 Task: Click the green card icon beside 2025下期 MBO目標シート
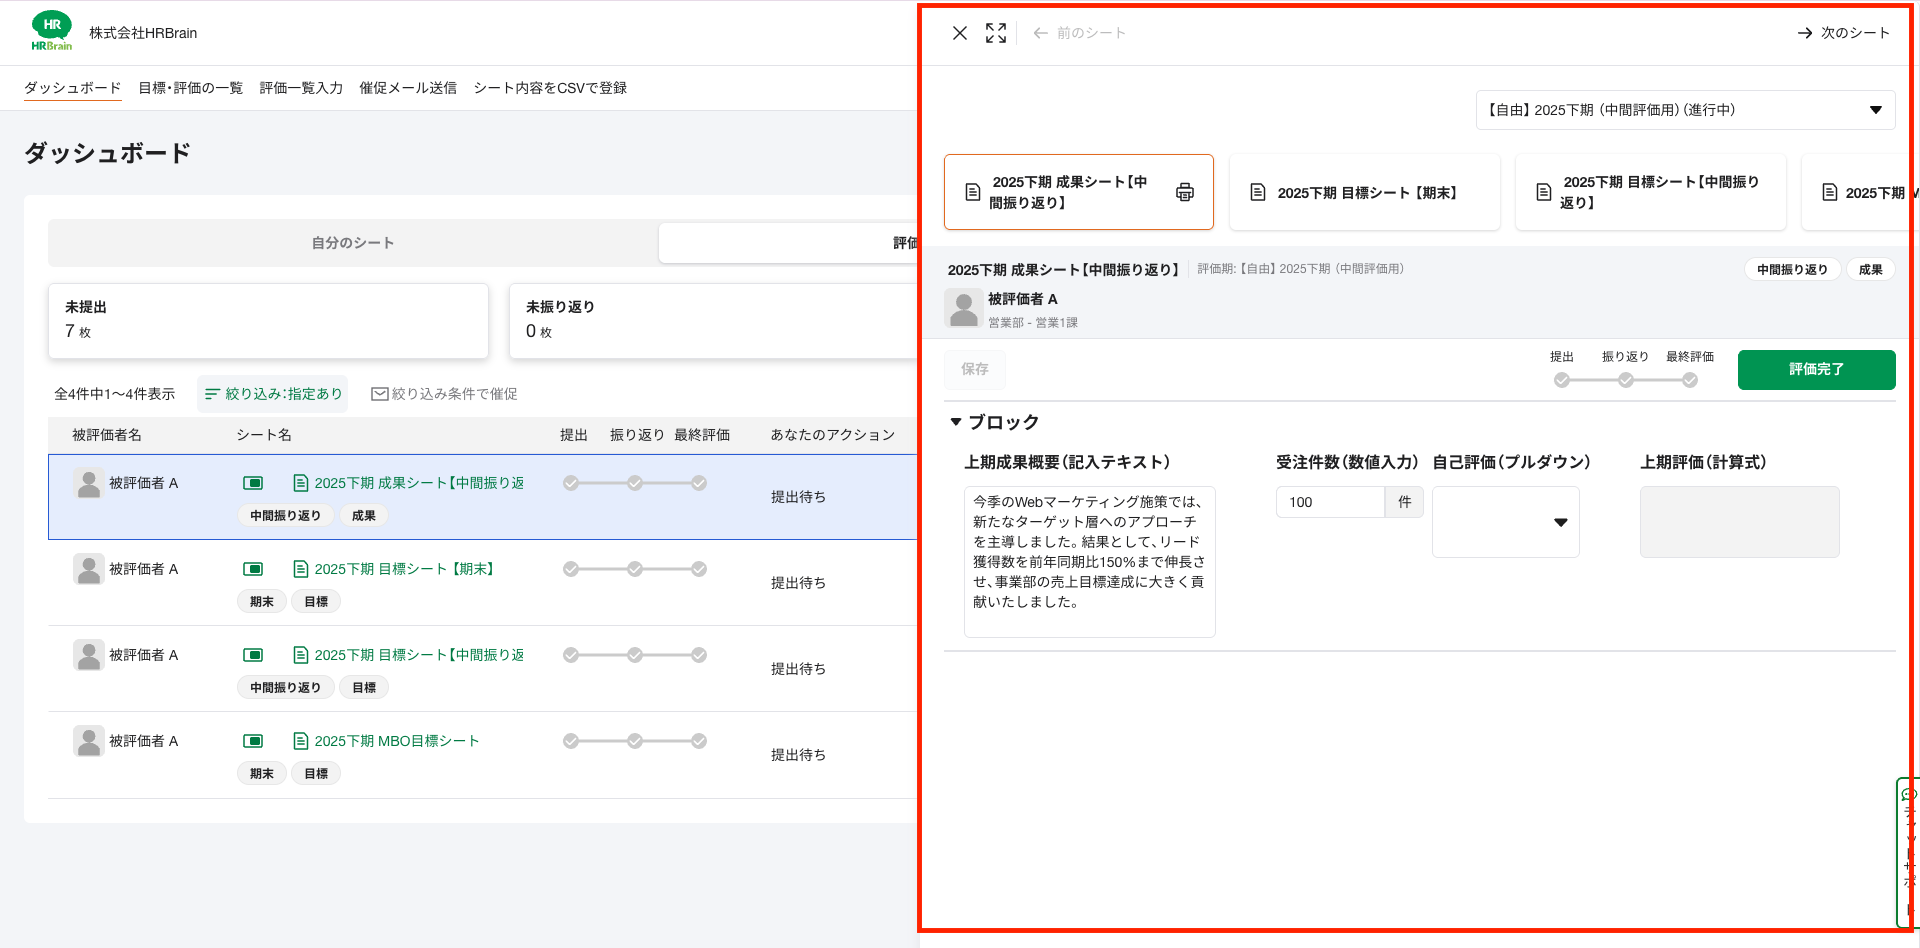[253, 741]
